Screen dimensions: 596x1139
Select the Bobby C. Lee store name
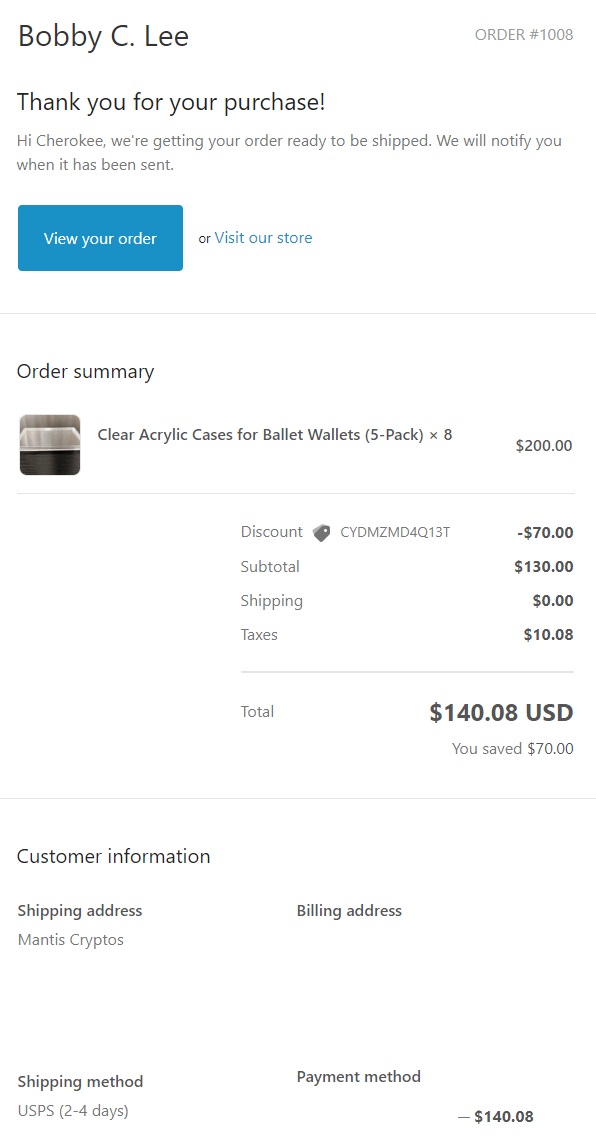pyautogui.click(x=103, y=36)
